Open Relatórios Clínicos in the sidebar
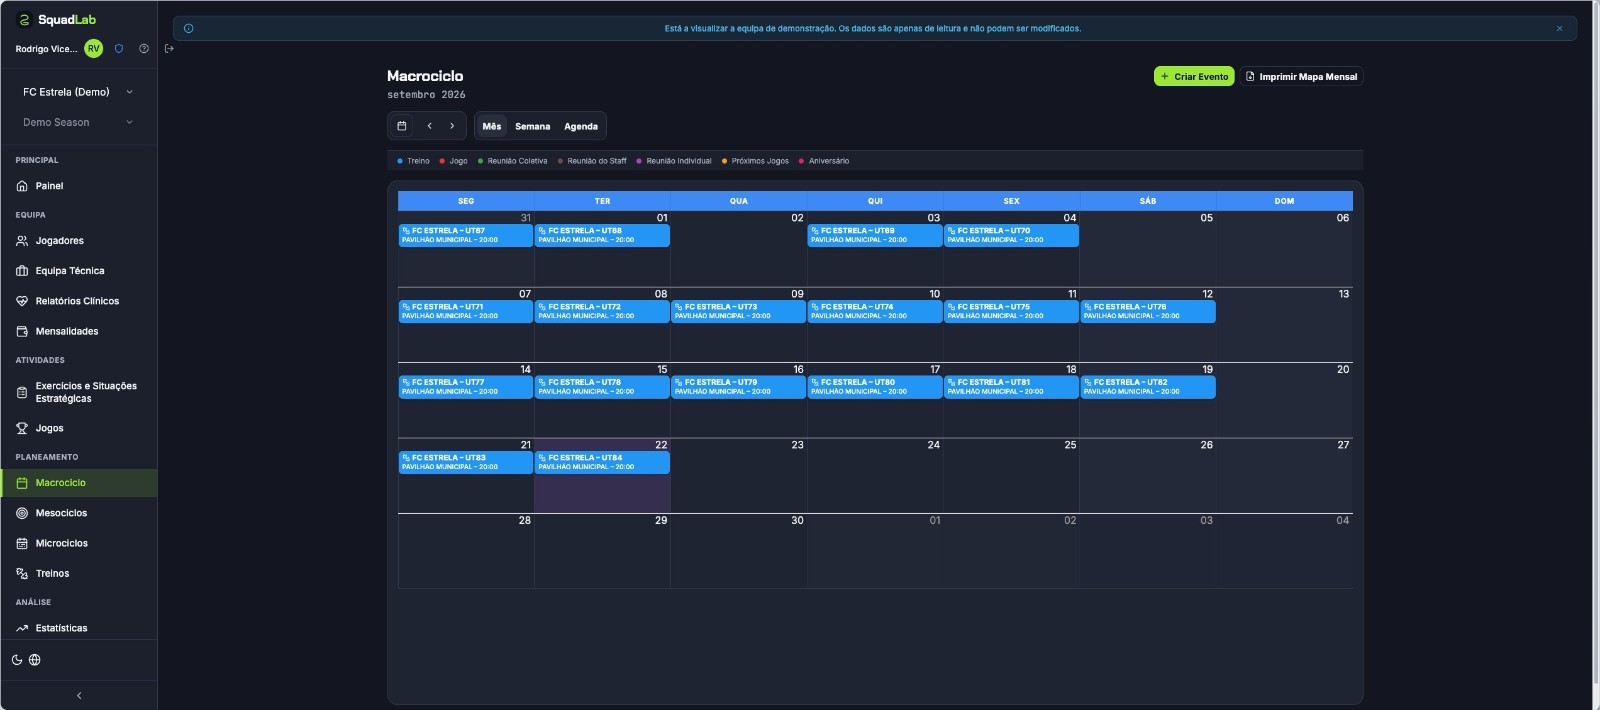The image size is (1600, 710). pyautogui.click(x=79, y=301)
